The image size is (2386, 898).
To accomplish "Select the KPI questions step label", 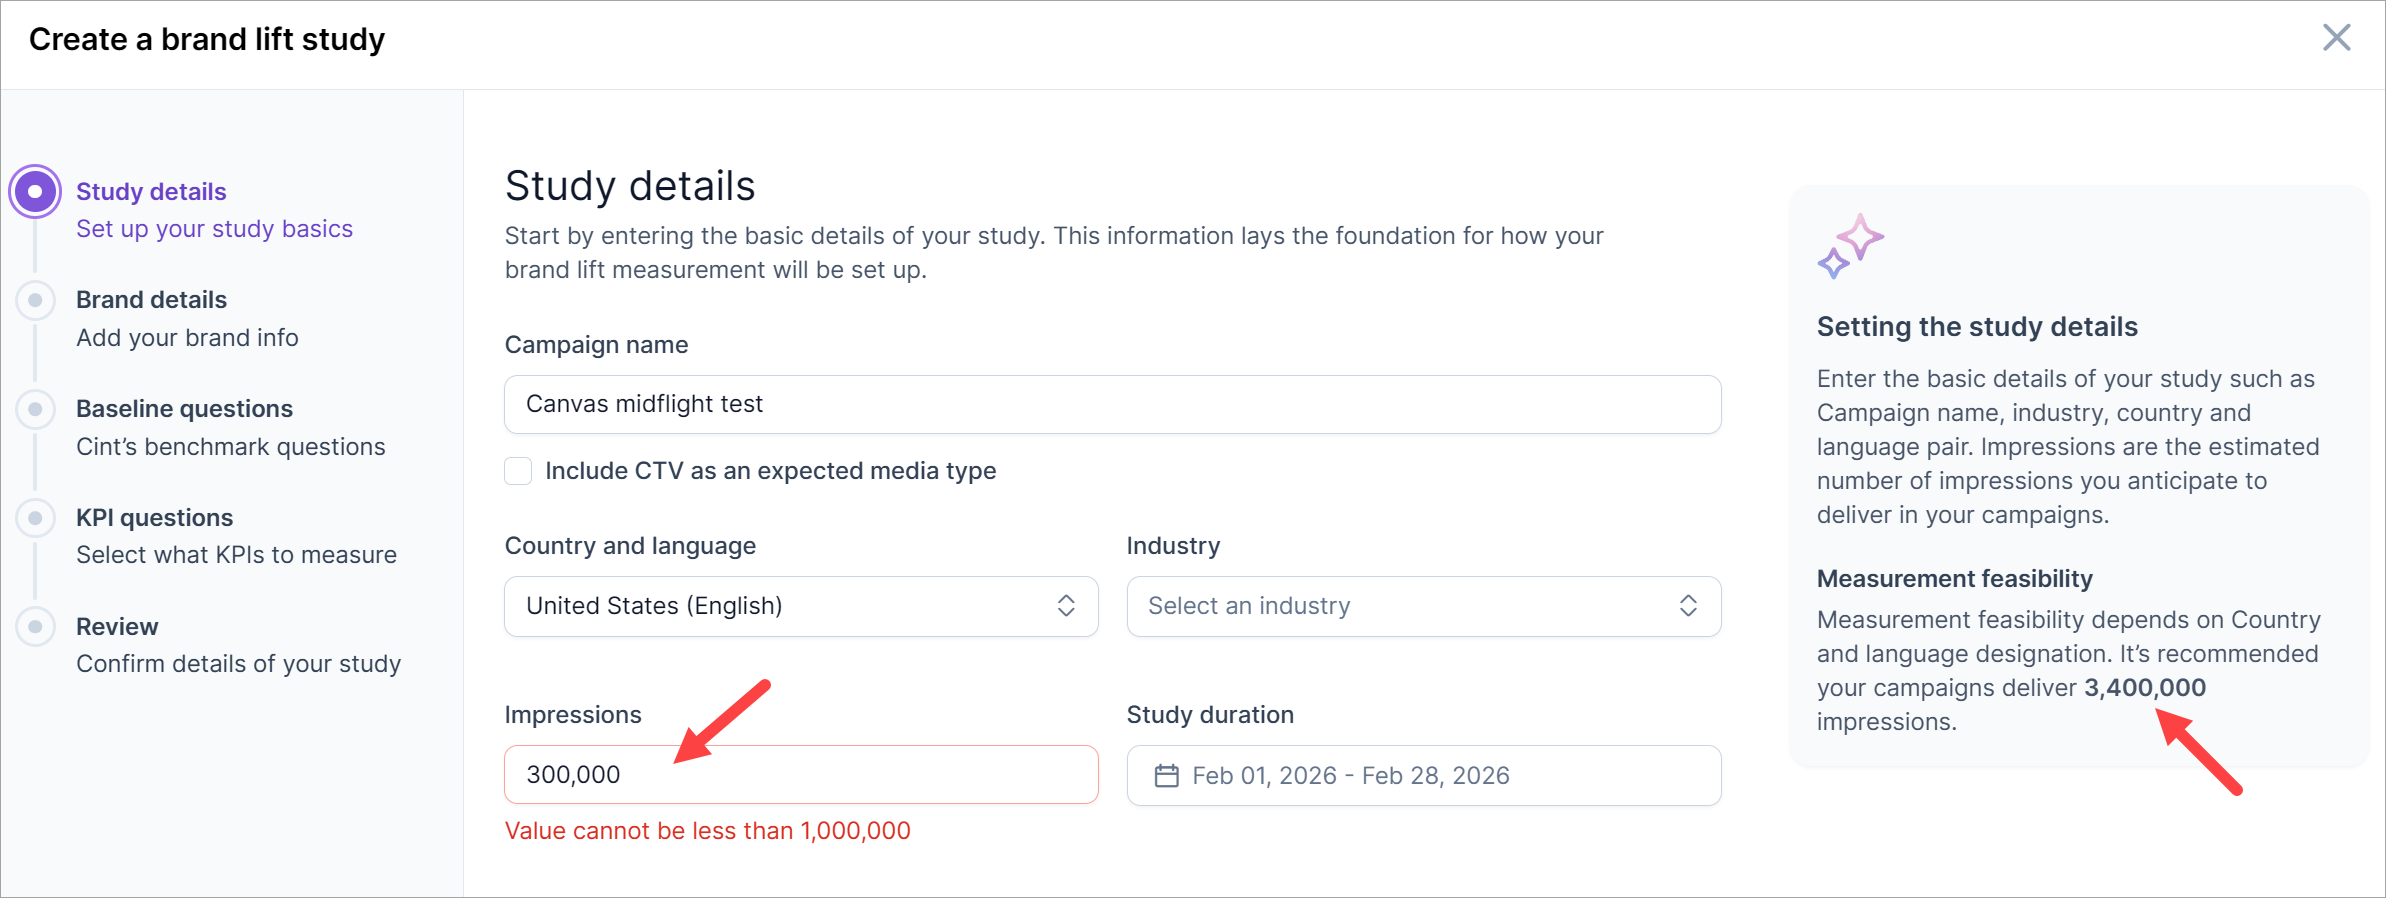I will point(155,518).
